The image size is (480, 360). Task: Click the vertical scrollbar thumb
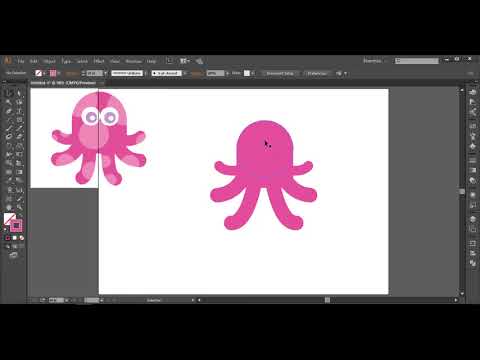[x=462, y=192]
